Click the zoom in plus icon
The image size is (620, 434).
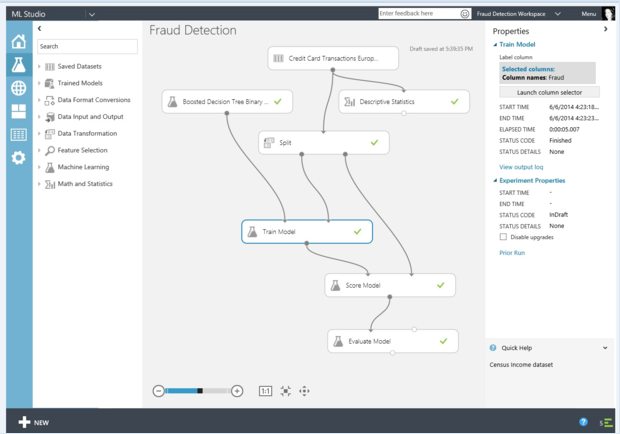tap(237, 391)
